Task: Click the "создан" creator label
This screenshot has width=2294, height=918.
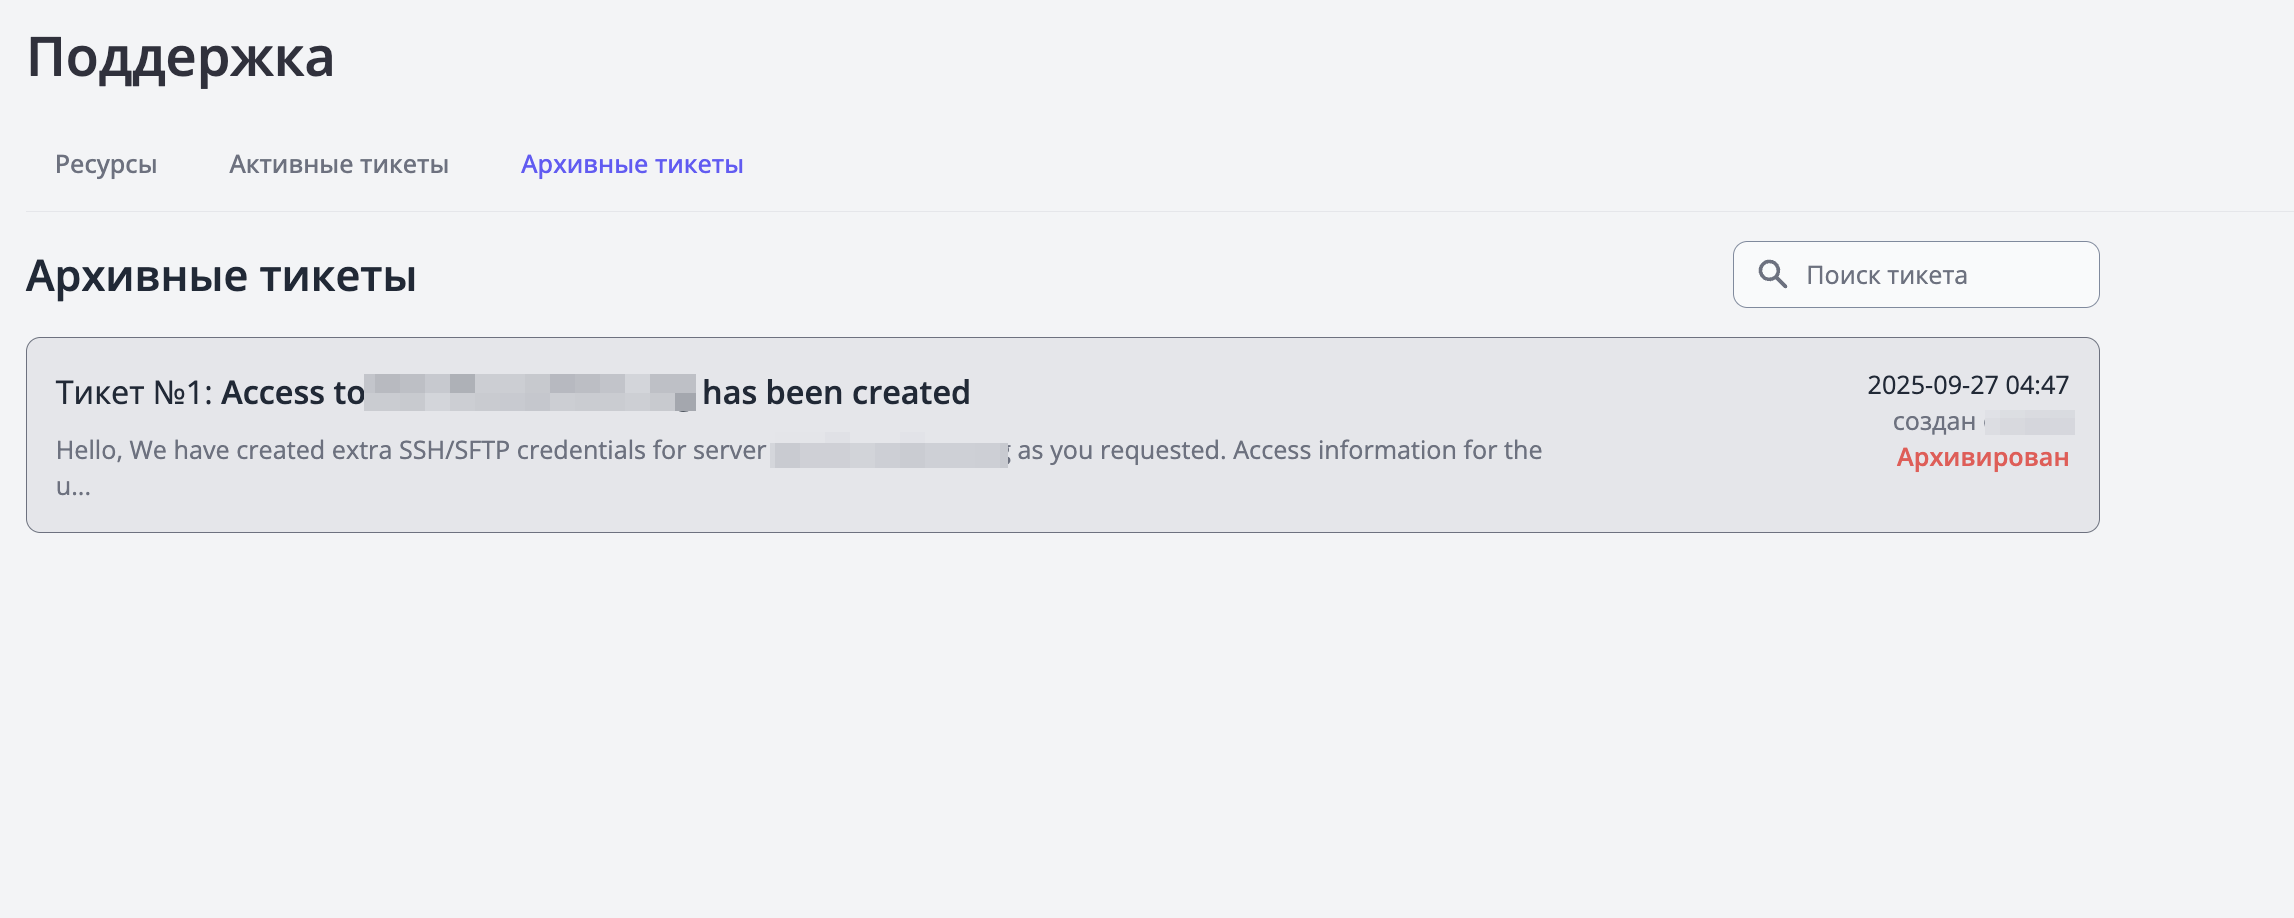Action: tap(1933, 422)
